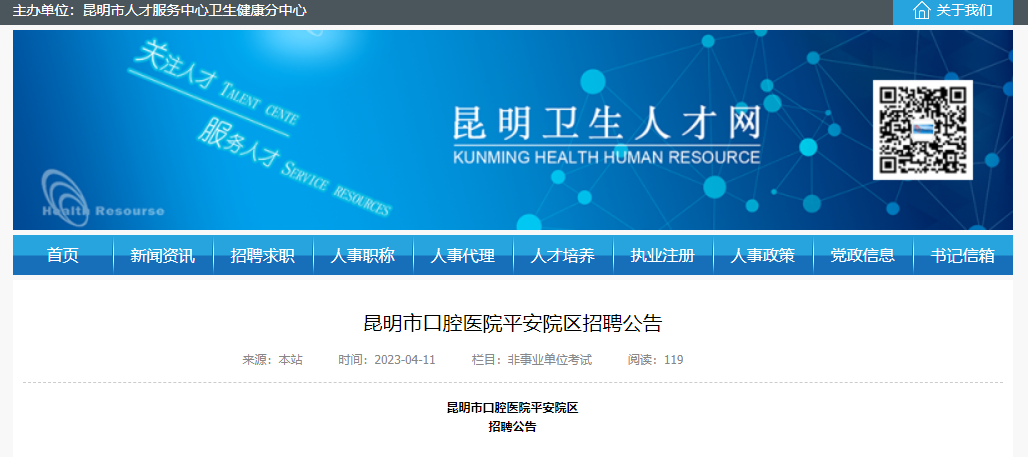Viewport: 1028px width, 457px height.
Task: Go to the 执业注册 page
Action: [663, 256]
